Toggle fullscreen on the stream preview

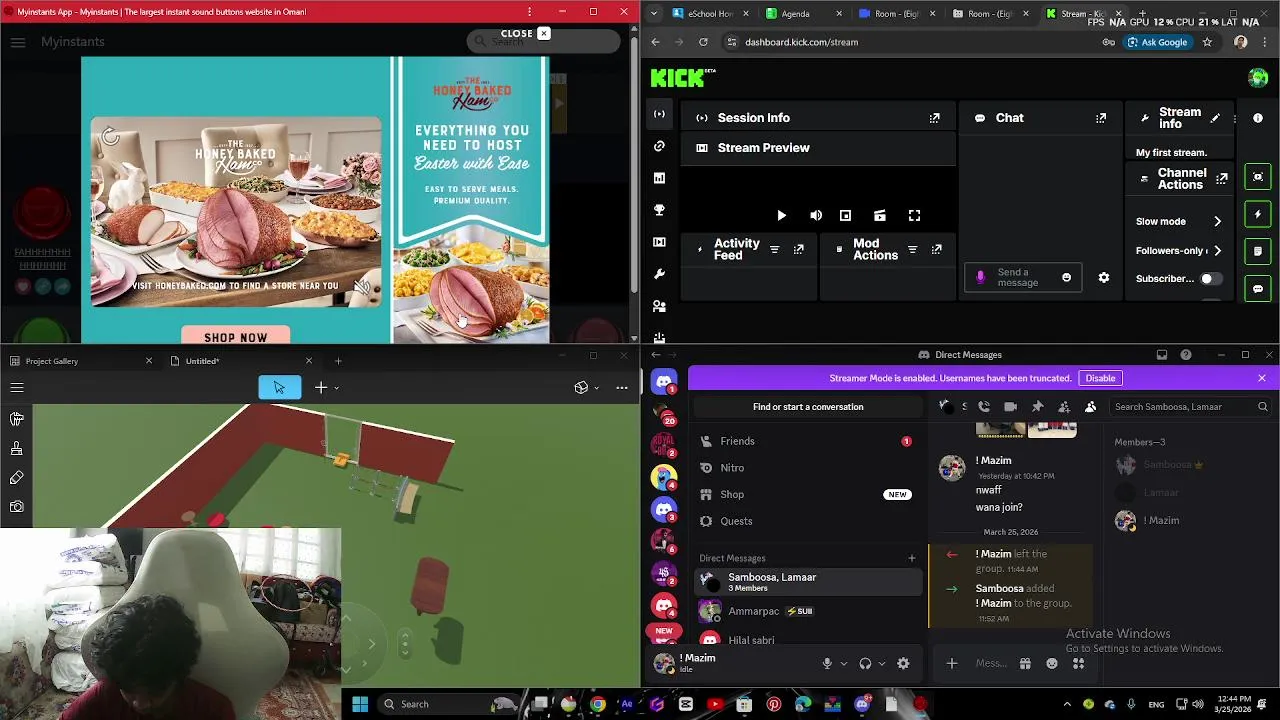click(914, 216)
